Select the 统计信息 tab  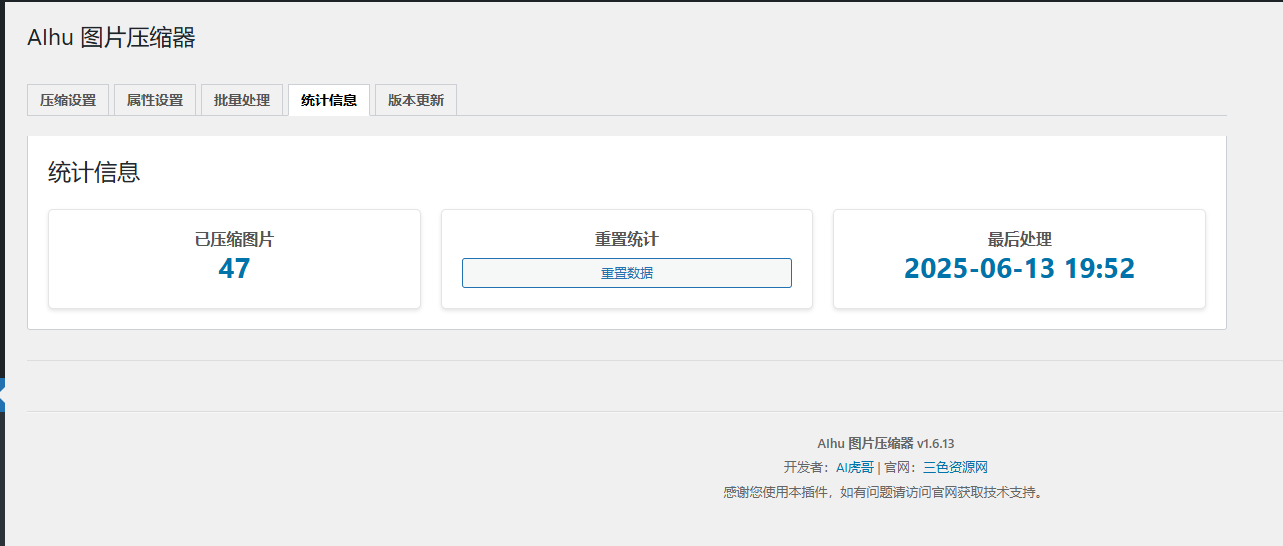pos(329,100)
